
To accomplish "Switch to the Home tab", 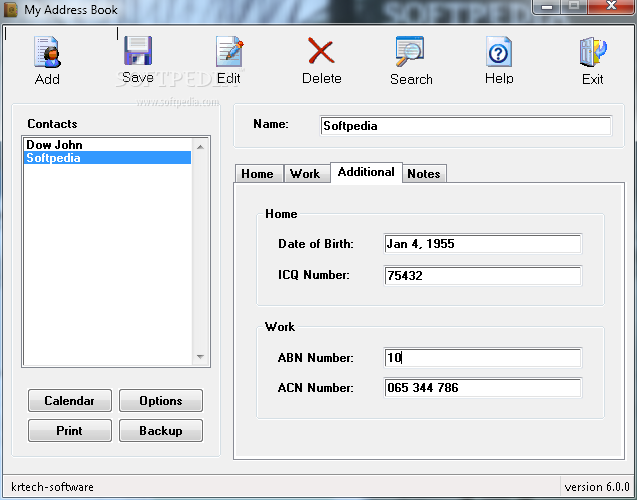I will [x=259, y=174].
